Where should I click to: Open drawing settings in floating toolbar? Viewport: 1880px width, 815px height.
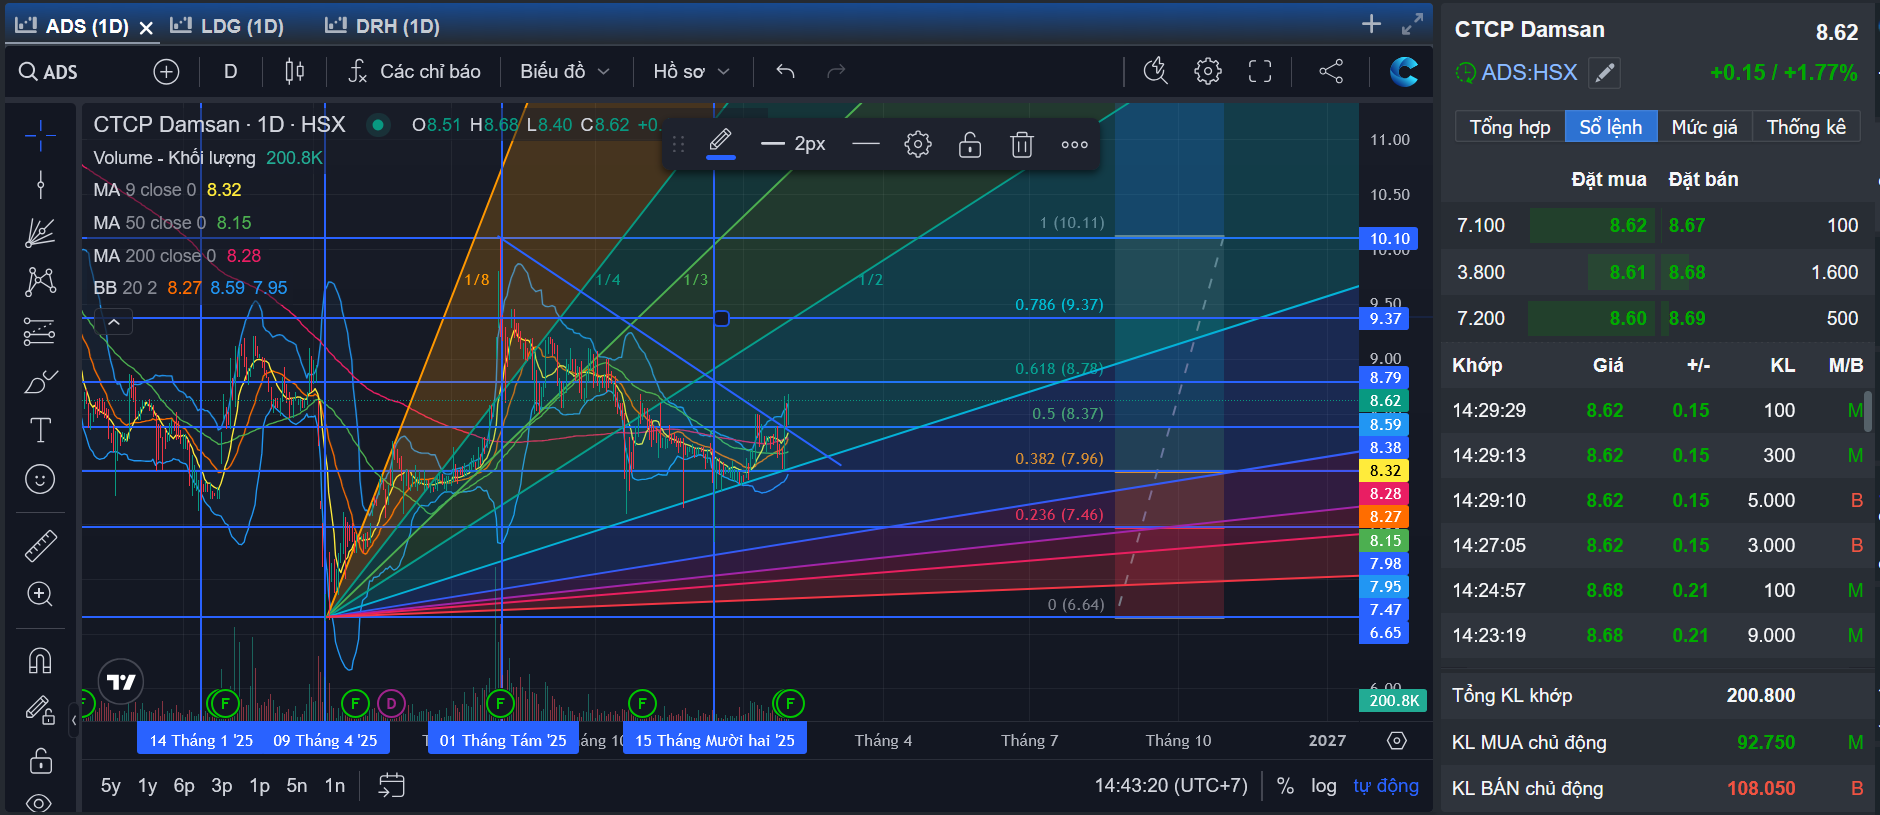pos(918,144)
